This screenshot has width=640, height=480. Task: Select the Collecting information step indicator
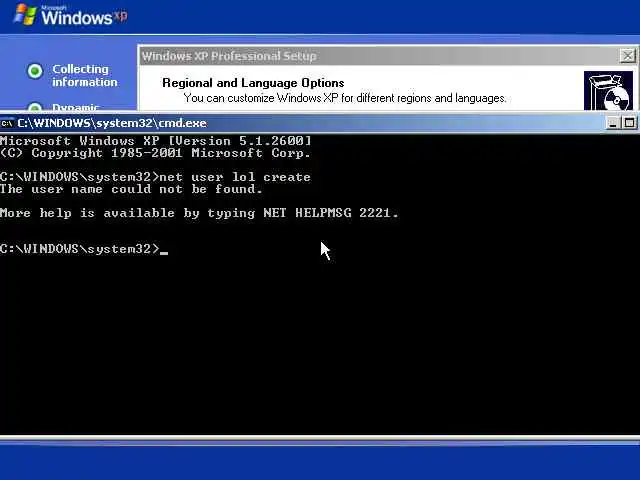point(35,71)
